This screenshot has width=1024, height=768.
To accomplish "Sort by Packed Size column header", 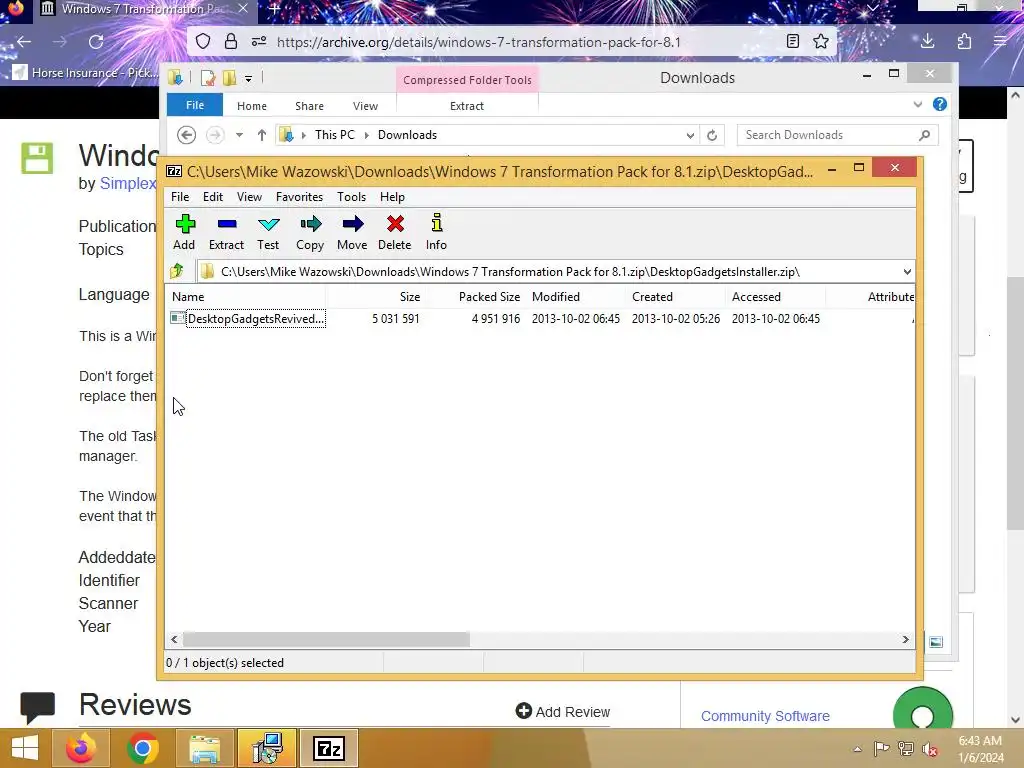I will tap(489, 296).
